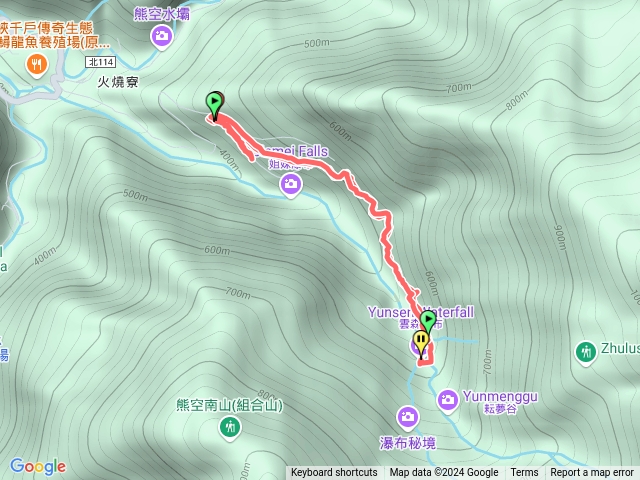Click the 火燒寮 place label
Image resolution: width=640 pixels, height=480 pixels.
tap(118, 82)
